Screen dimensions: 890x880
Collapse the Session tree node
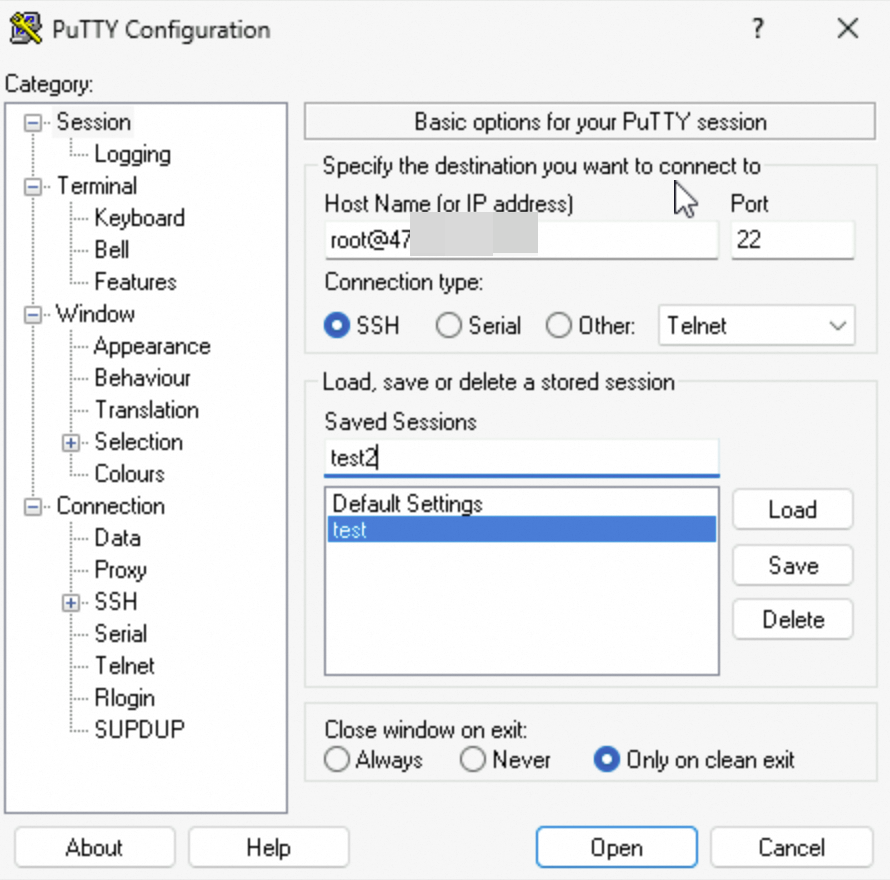[34, 122]
